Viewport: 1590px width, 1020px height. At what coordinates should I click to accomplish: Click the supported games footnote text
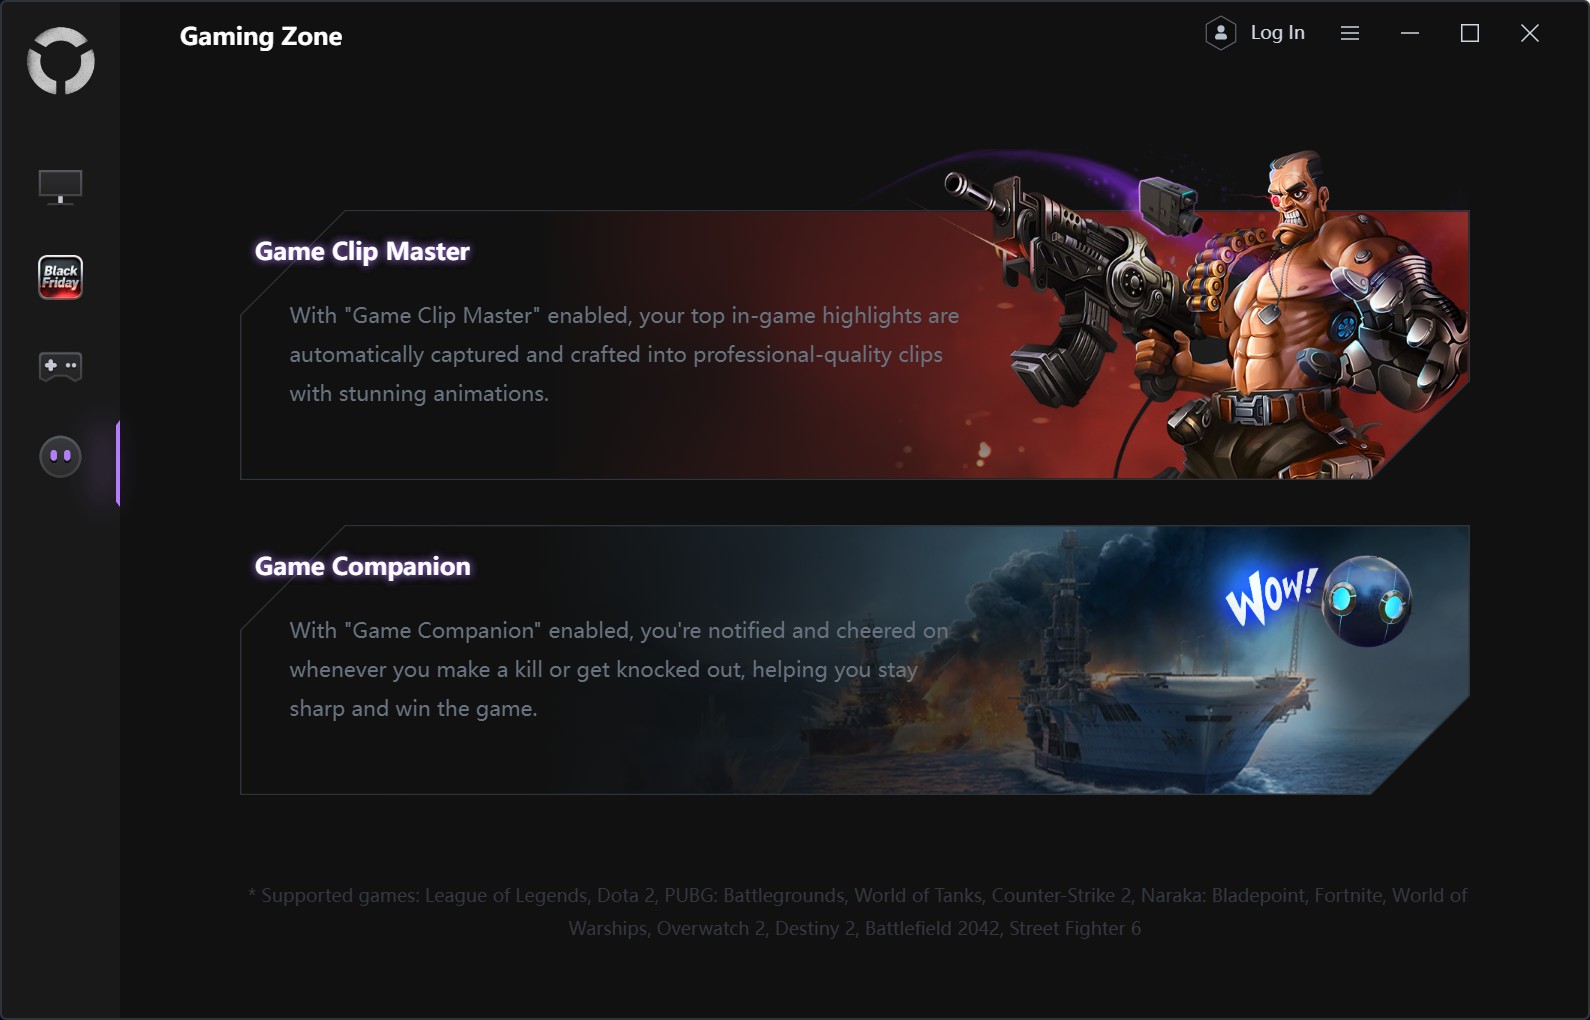pyautogui.click(x=857, y=911)
